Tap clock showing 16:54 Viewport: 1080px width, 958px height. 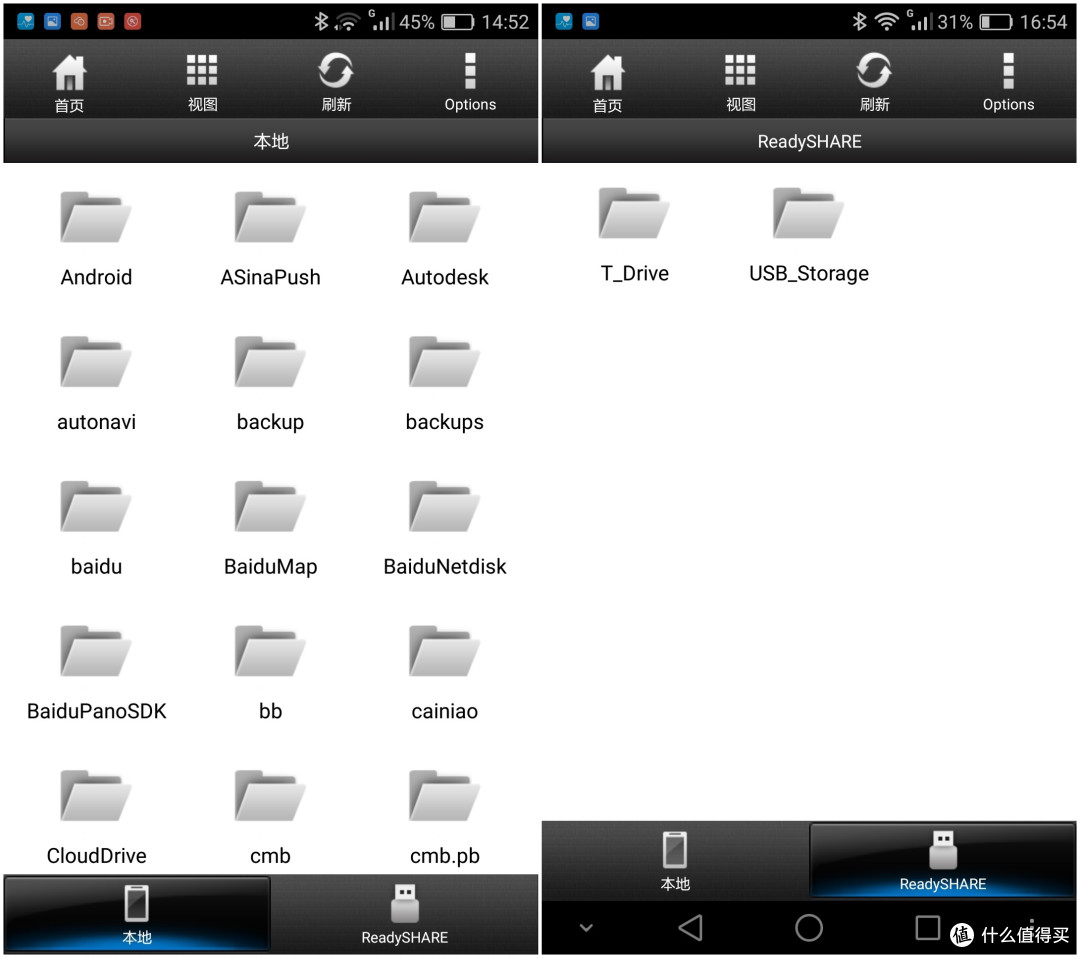1043,22
